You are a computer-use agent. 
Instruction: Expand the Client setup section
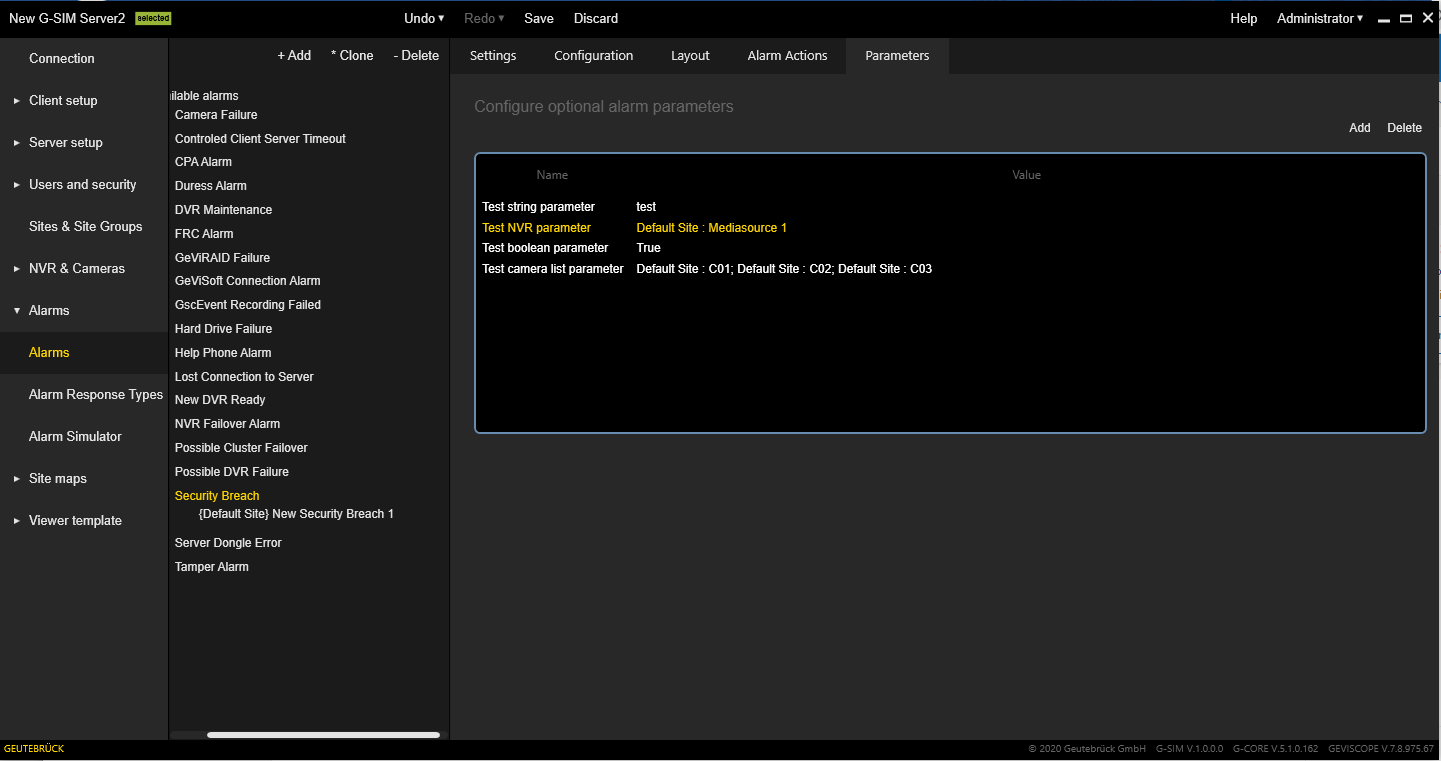(63, 100)
